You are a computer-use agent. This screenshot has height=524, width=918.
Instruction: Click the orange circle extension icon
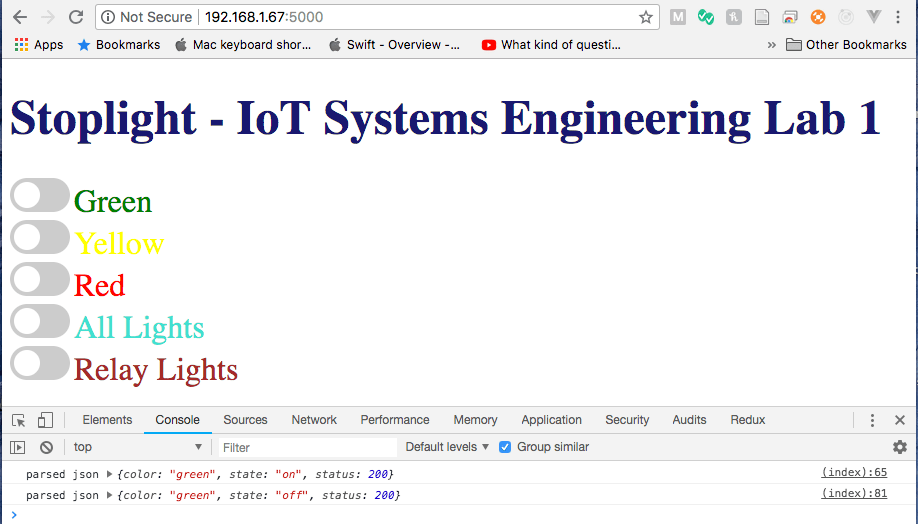(818, 17)
